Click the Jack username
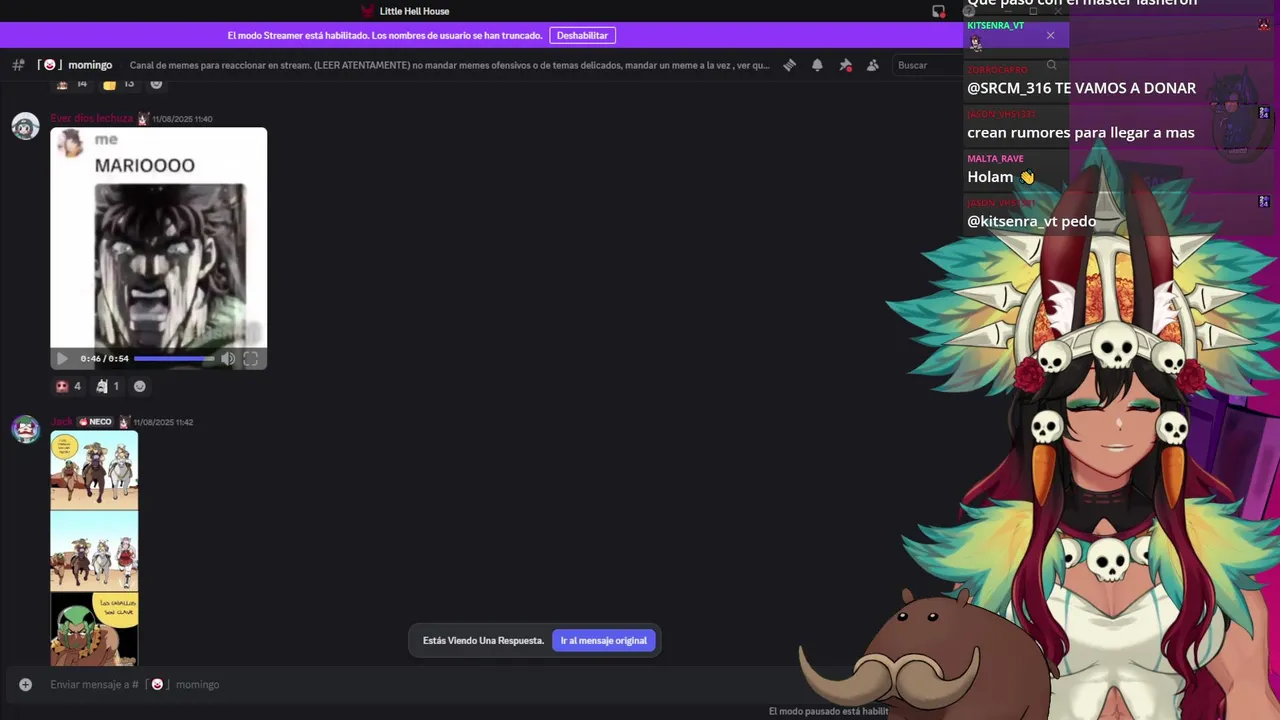Viewport: 1280px width, 720px height. click(x=62, y=422)
